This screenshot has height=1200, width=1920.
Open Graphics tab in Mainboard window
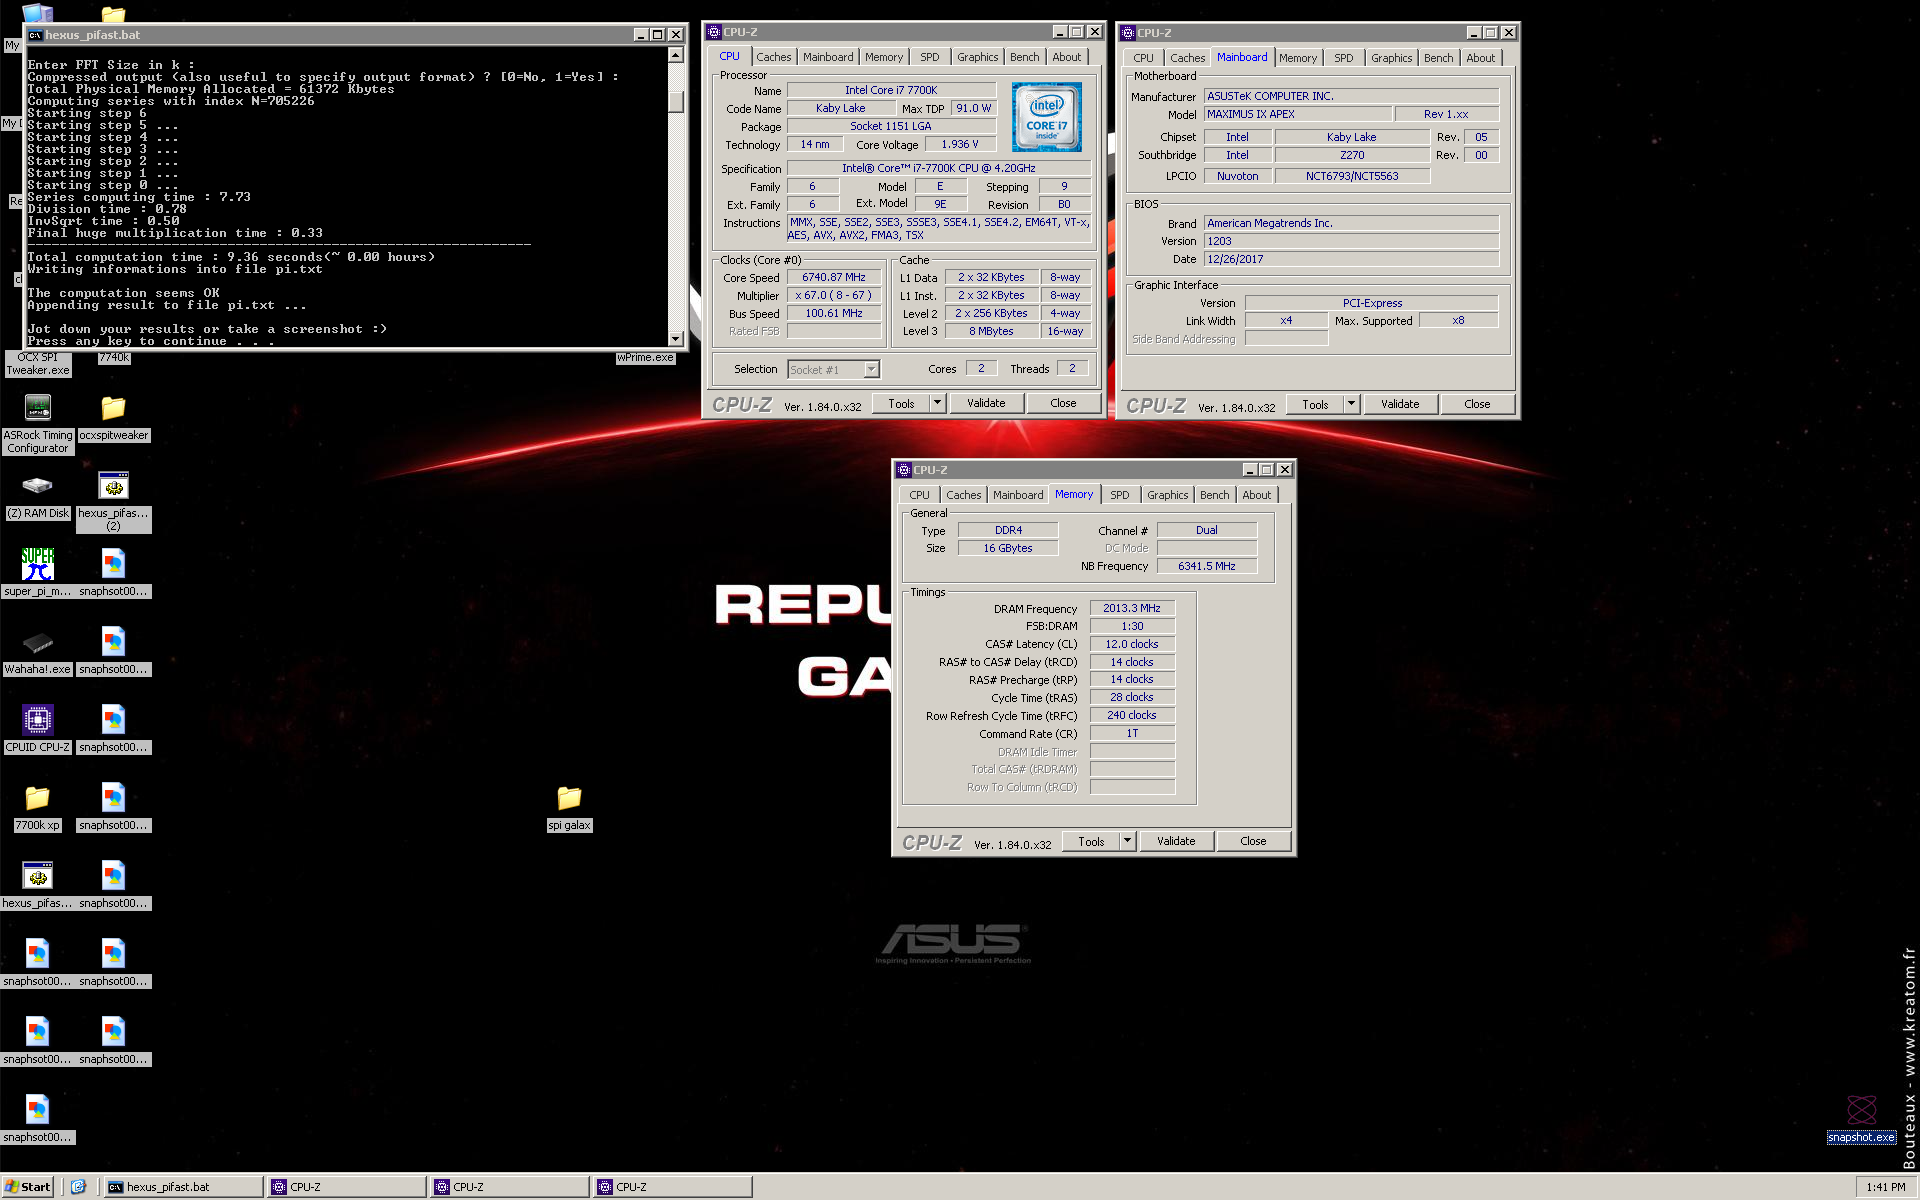click(1391, 58)
